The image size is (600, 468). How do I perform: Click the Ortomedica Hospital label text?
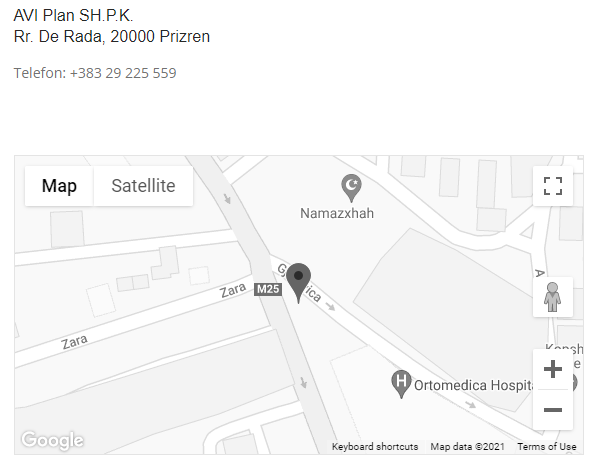pyautogui.click(x=474, y=385)
